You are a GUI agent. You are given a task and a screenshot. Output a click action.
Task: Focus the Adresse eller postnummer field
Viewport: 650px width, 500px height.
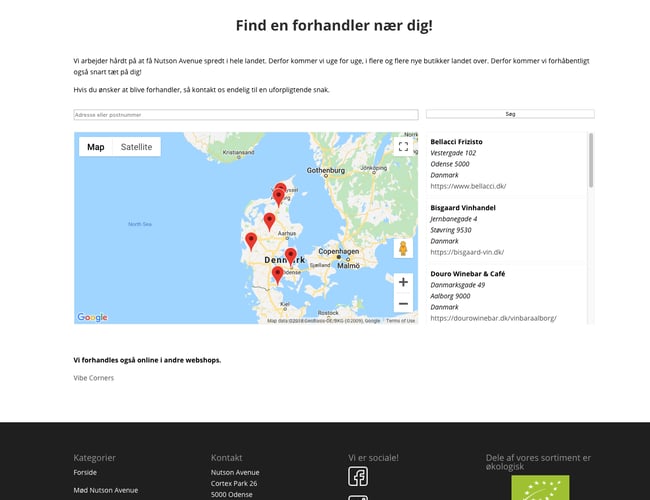[x=246, y=115]
